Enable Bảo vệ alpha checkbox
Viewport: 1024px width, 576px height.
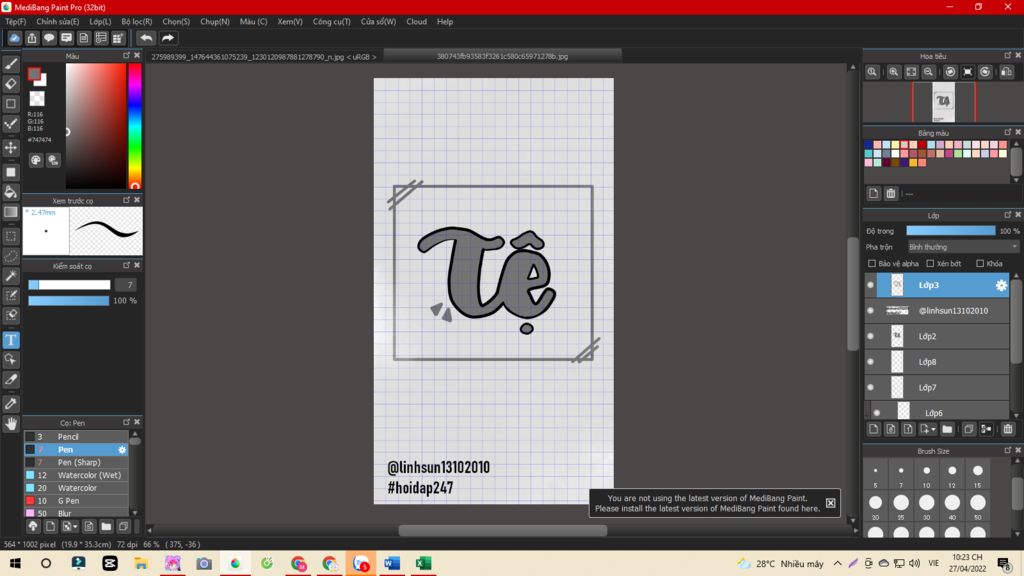click(872, 263)
